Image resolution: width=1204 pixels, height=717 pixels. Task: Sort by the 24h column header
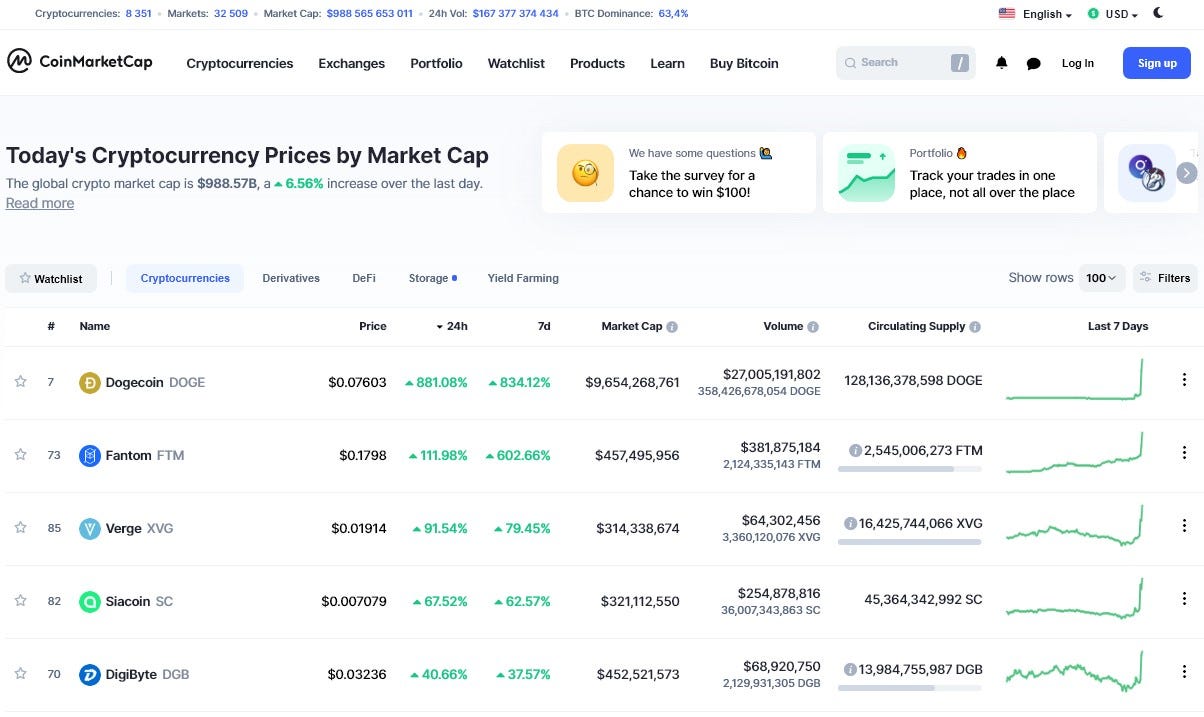[x=452, y=326]
